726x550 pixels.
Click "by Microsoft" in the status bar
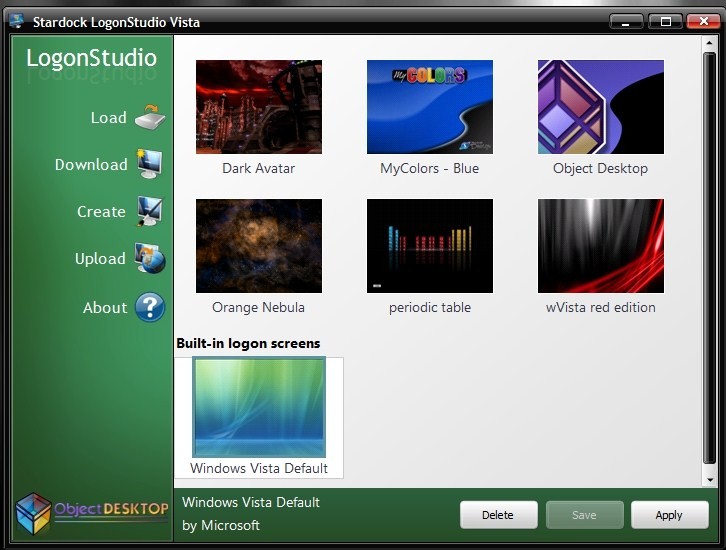221,525
